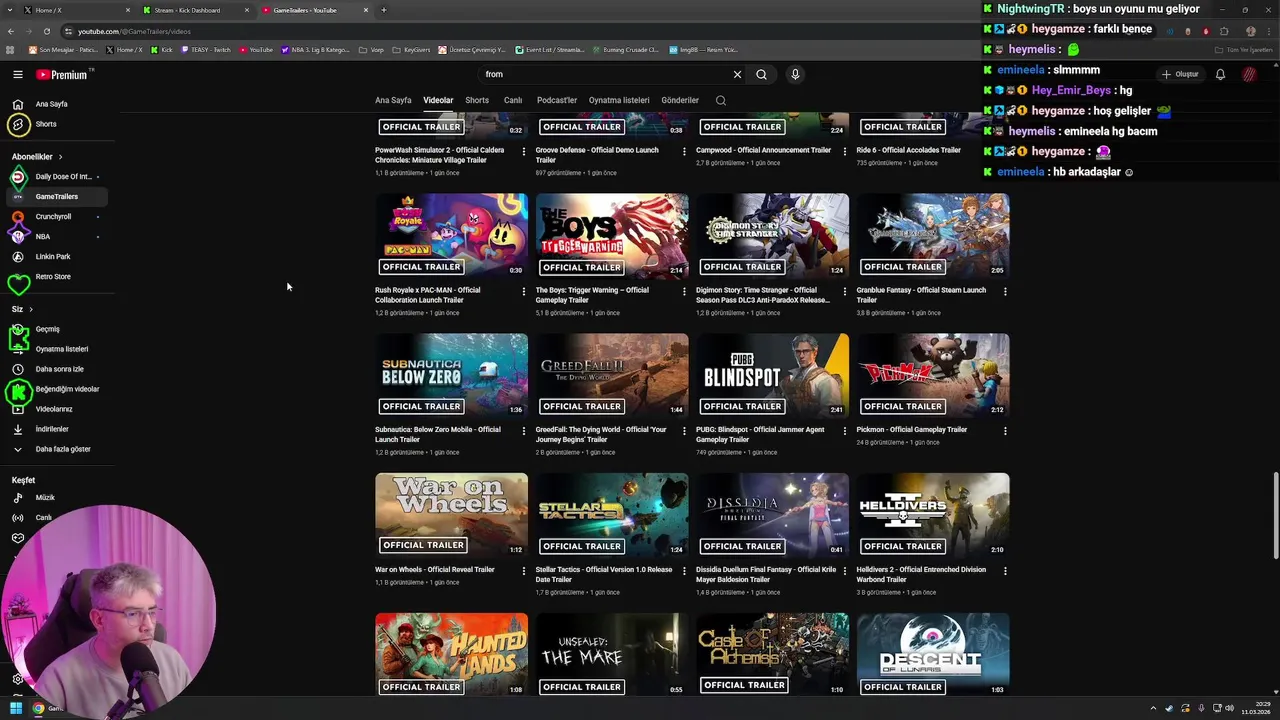Open Windows Start menu
Image resolution: width=1280 pixels, height=720 pixels.
16,708
